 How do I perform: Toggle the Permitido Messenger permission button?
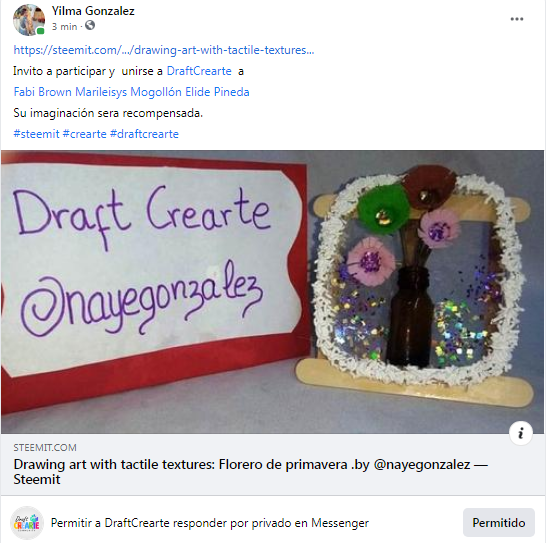tap(498, 522)
